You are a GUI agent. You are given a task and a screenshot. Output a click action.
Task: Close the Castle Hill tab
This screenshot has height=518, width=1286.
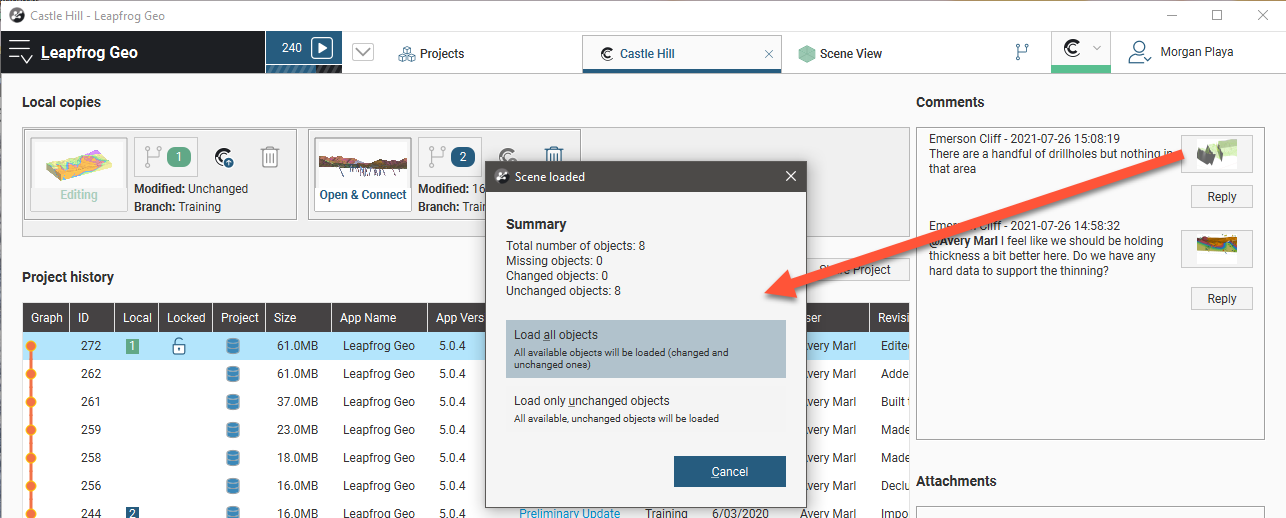click(x=769, y=55)
